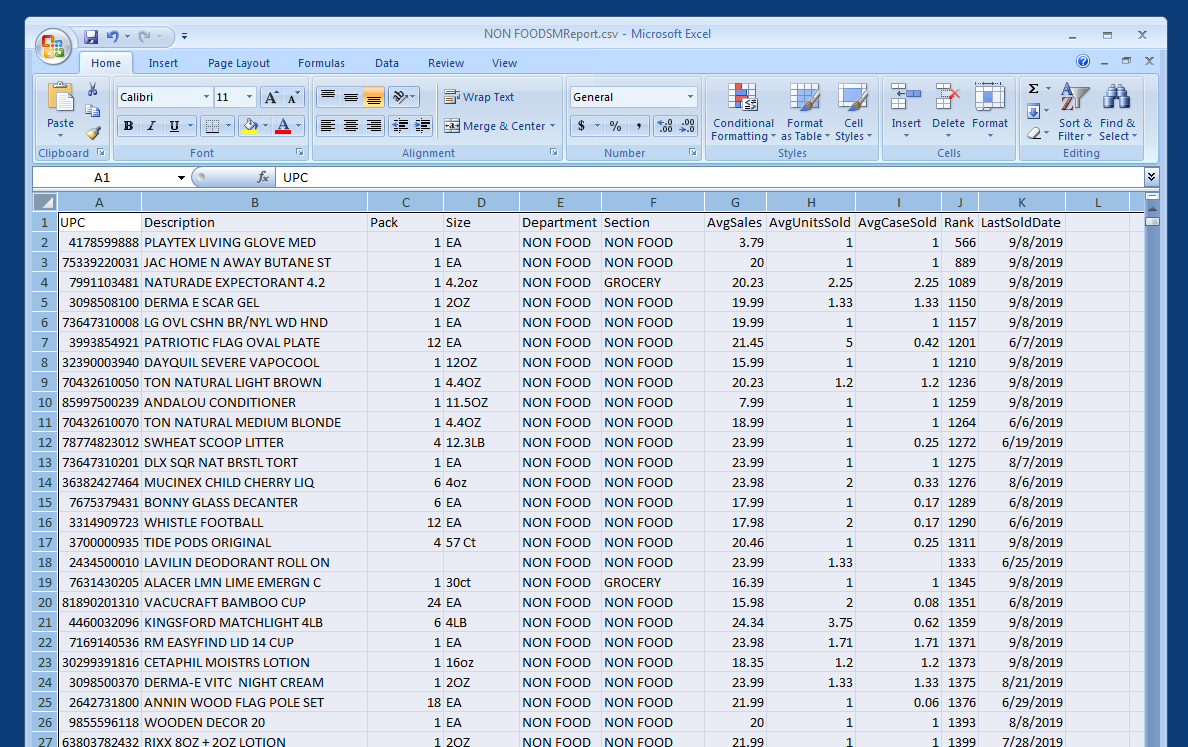Image resolution: width=1188 pixels, height=747 pixels.
Task: Increase decimal places
Action: point(664,126)
